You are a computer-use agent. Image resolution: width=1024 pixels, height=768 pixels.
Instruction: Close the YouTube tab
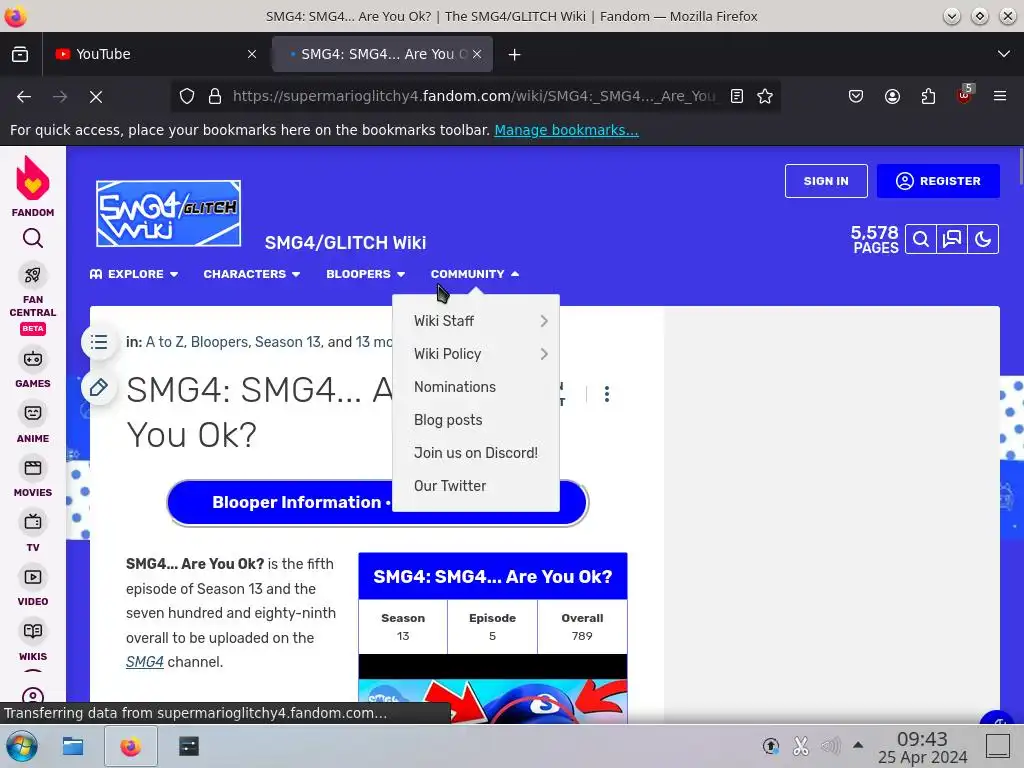tap(252, 54)
